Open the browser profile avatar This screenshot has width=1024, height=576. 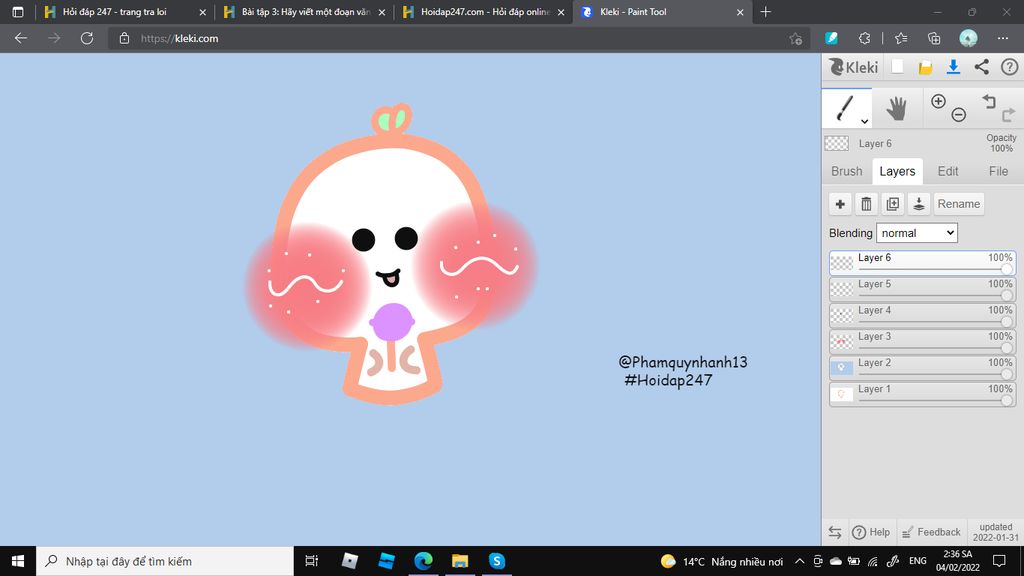[968, 39]
